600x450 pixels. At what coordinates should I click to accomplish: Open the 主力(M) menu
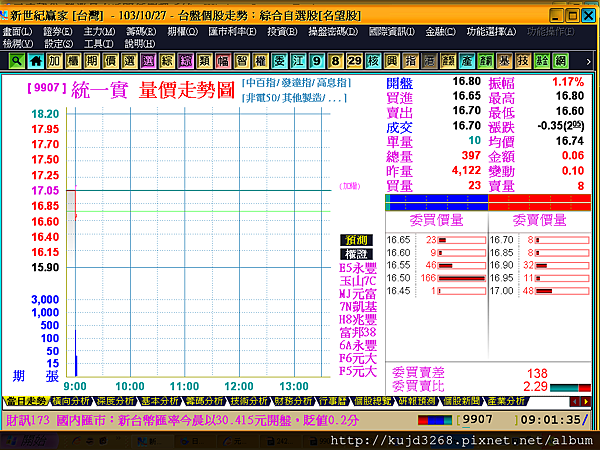99,32
